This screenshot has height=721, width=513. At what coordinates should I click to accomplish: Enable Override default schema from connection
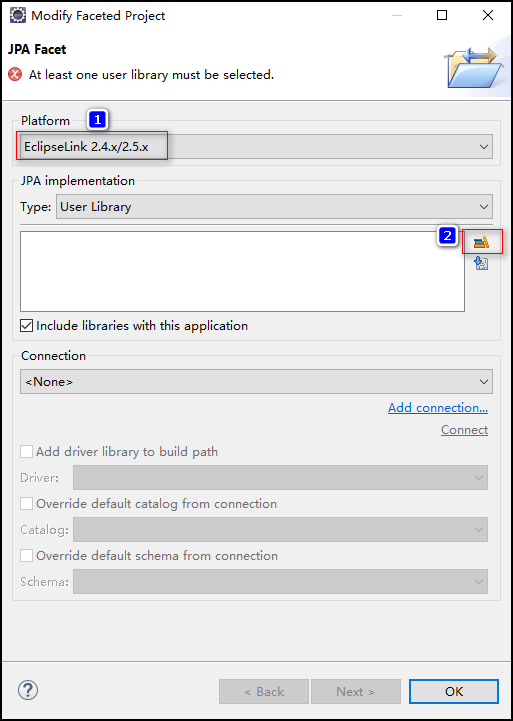click(x=27, y=556)
